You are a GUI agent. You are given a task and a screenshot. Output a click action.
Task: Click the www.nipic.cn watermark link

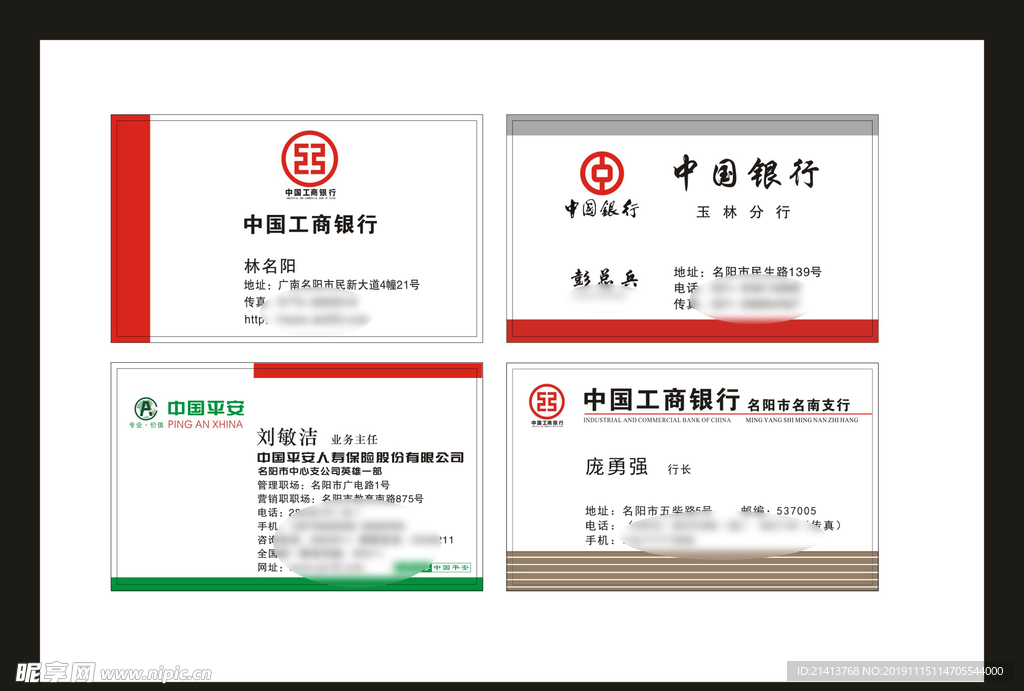click(156, 674)
